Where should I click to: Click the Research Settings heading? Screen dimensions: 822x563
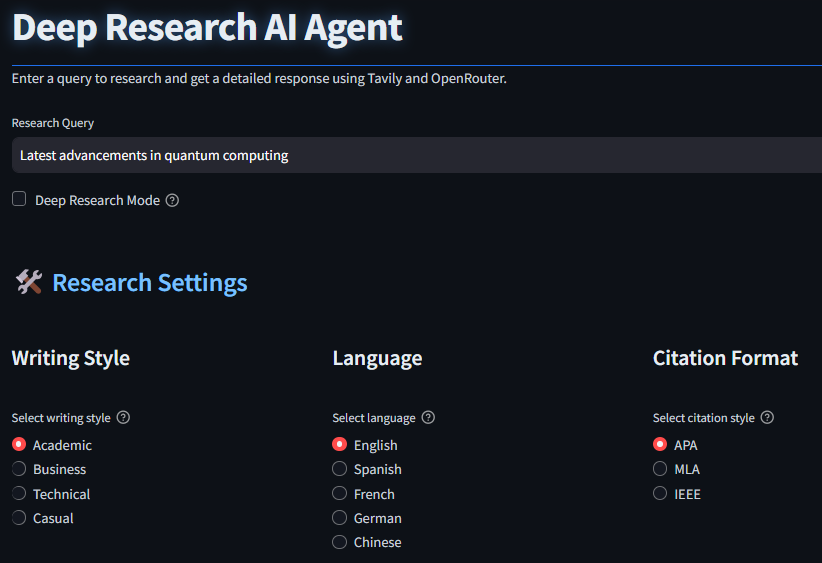[150, 283]
